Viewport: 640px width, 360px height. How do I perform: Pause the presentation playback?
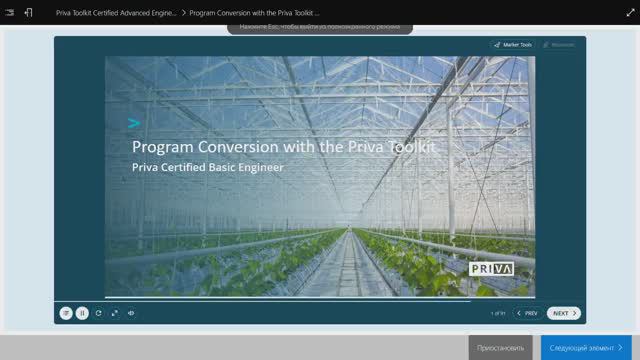(x=82, y=313)
